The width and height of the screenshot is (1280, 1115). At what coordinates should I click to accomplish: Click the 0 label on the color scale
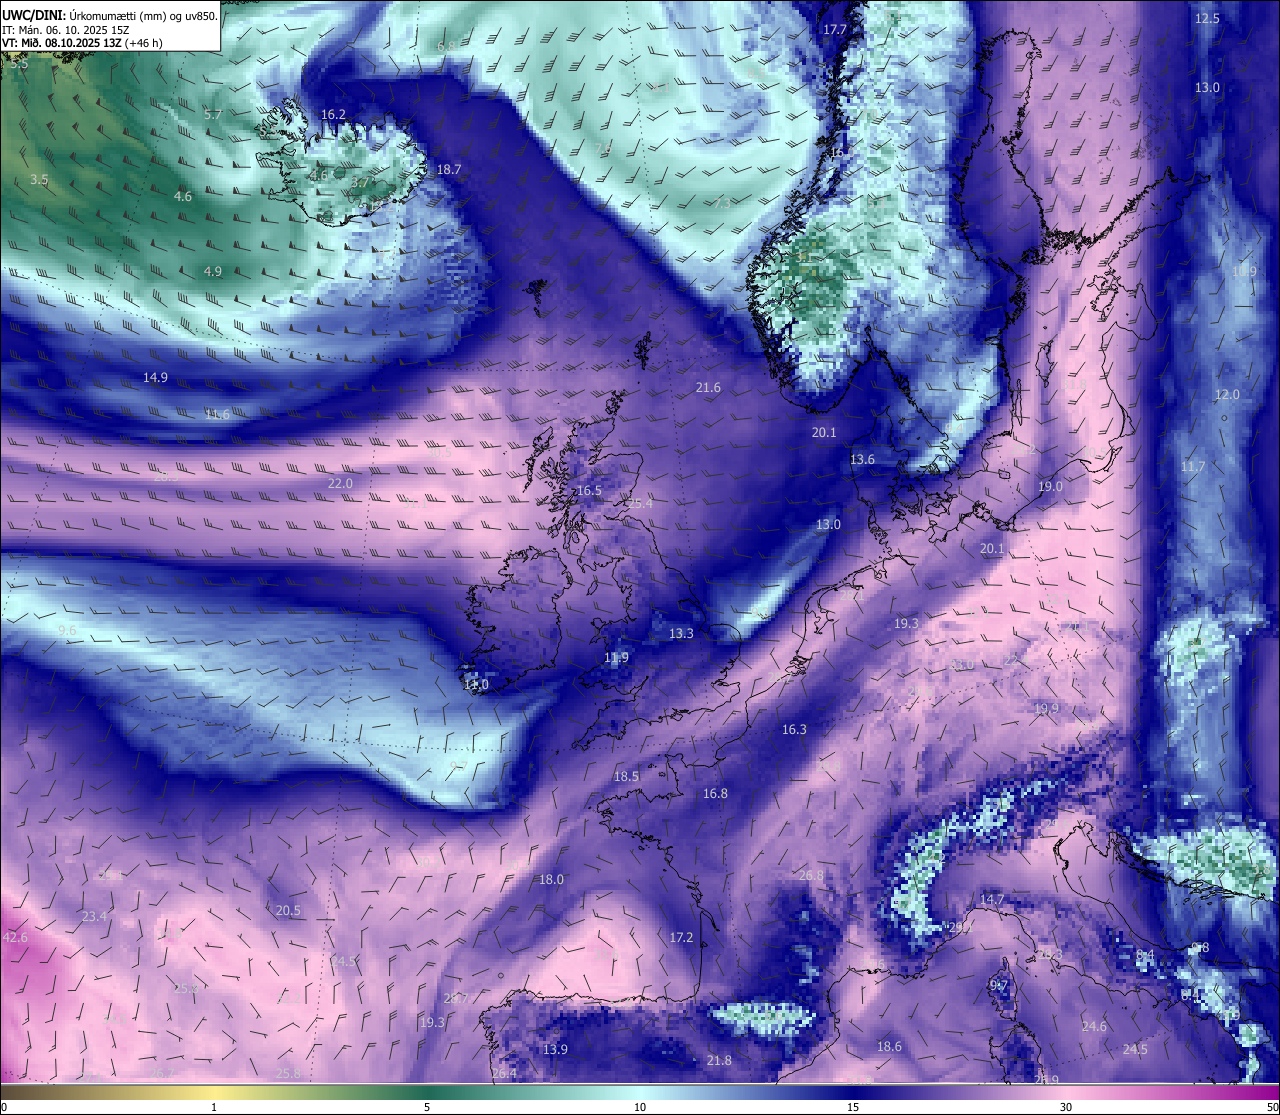point(4,1107)
